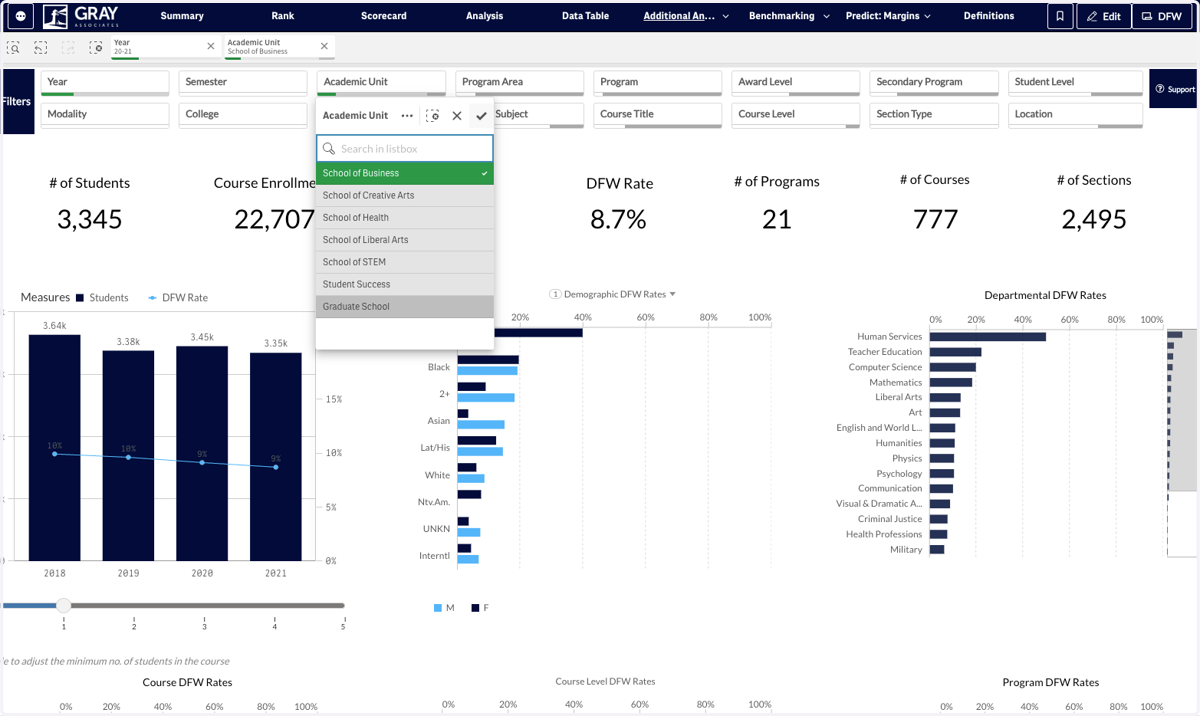Screen dimensions: 1200x716
Task: Open Demographic DFW Rates chart dropdown
Action: (613, 294)
